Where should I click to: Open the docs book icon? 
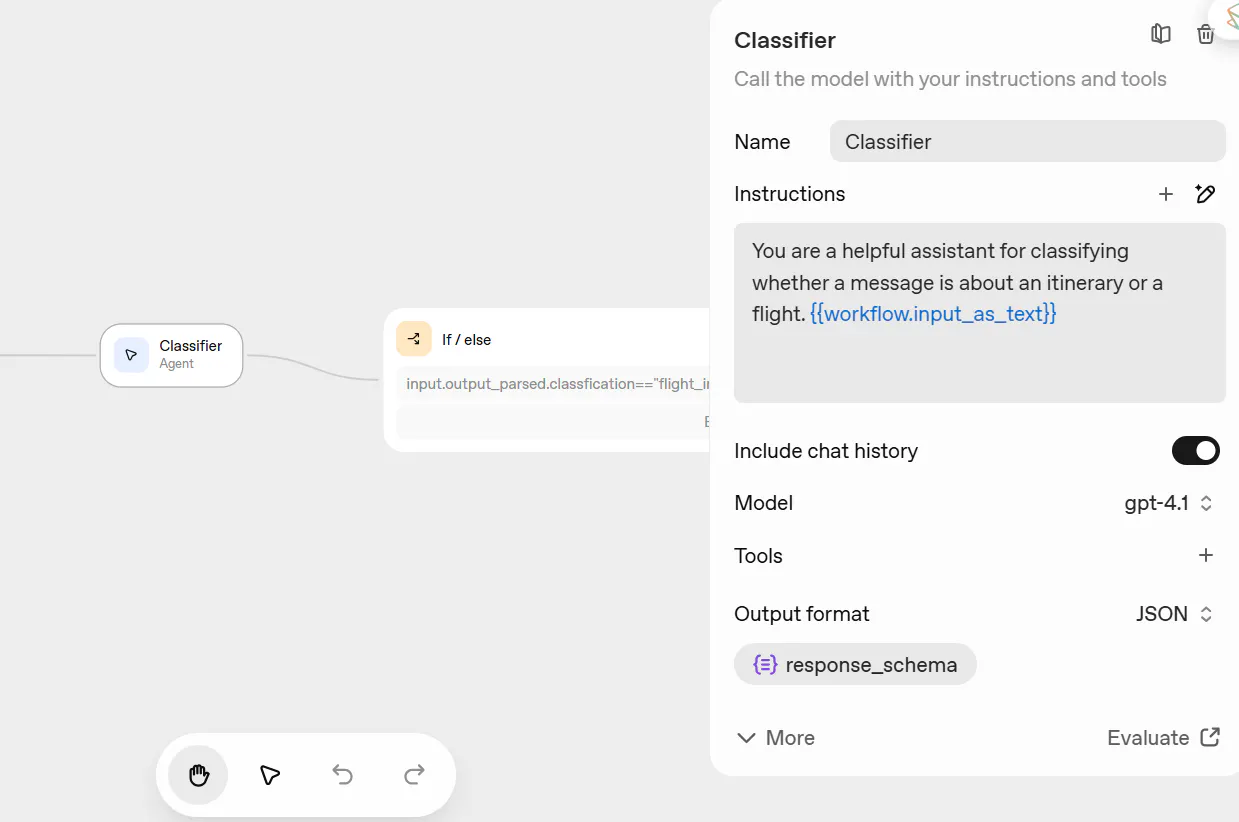(x=1160, y=34)
